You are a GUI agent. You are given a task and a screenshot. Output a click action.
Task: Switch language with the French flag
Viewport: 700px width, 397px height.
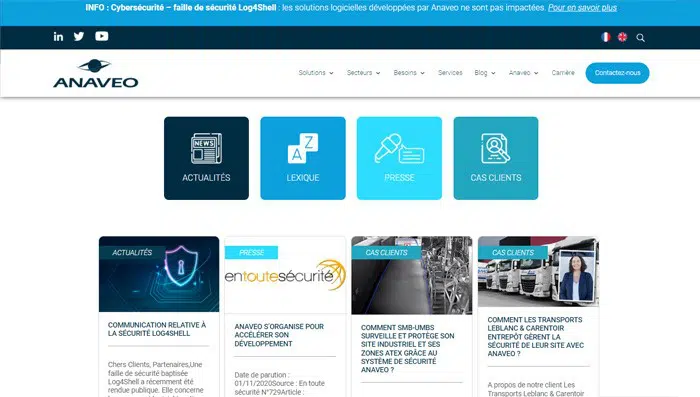605,37
